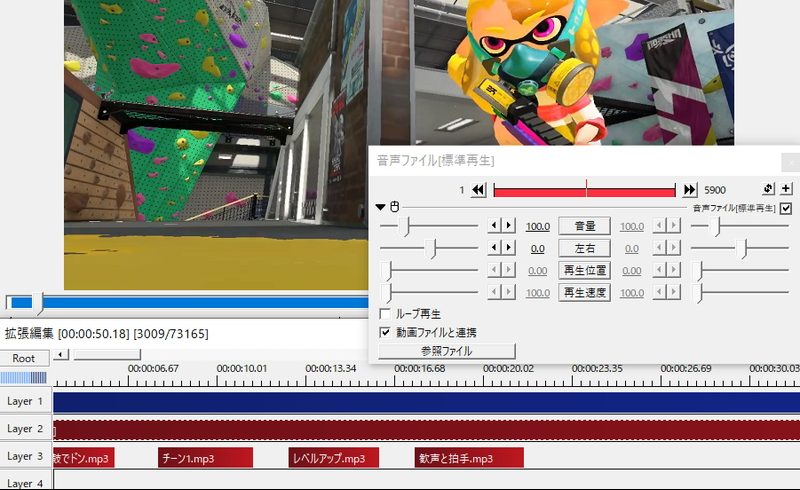
Task: Decrease left 音量 value with left arrow
Action: (x=494, y=225)
